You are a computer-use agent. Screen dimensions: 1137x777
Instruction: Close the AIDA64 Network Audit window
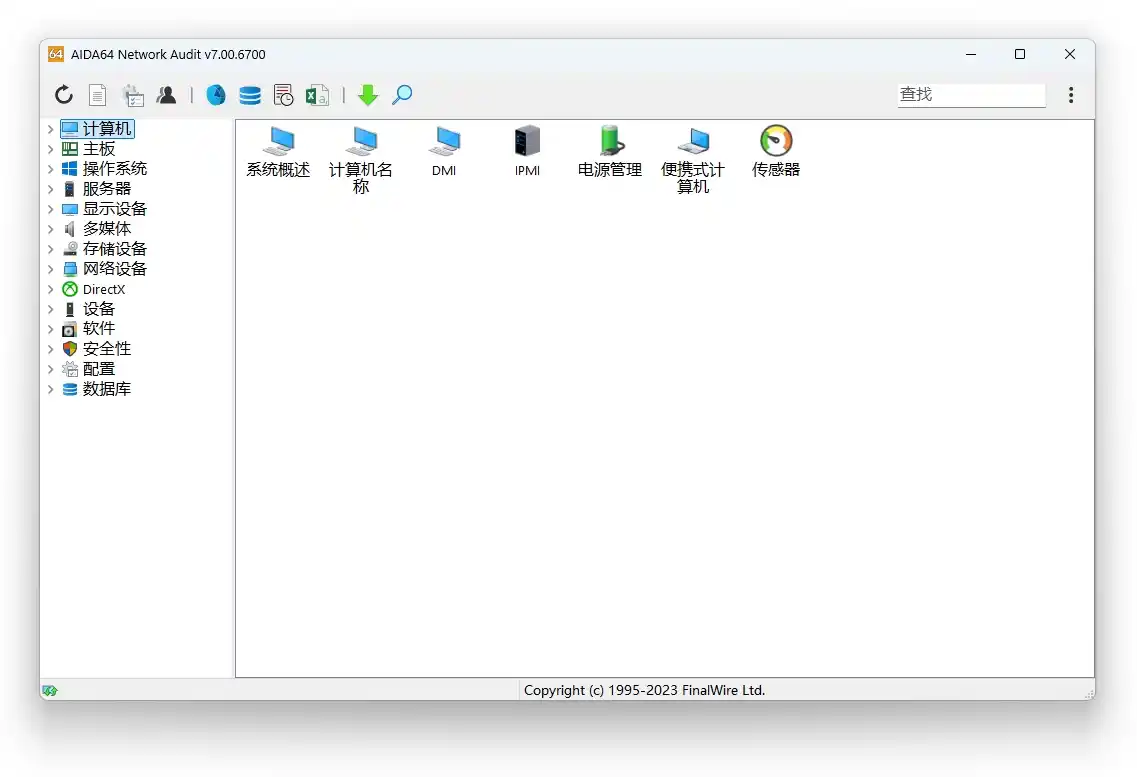pyautogui.click(x=1070, y=54)
